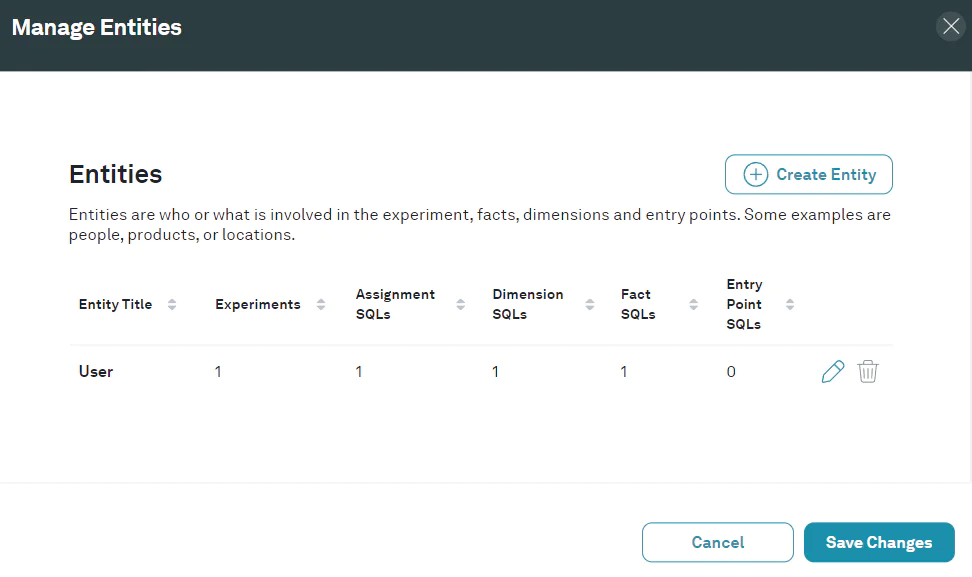Click the Assignment SQLs header label
This screenshot has width=972, height=577.
395,304
